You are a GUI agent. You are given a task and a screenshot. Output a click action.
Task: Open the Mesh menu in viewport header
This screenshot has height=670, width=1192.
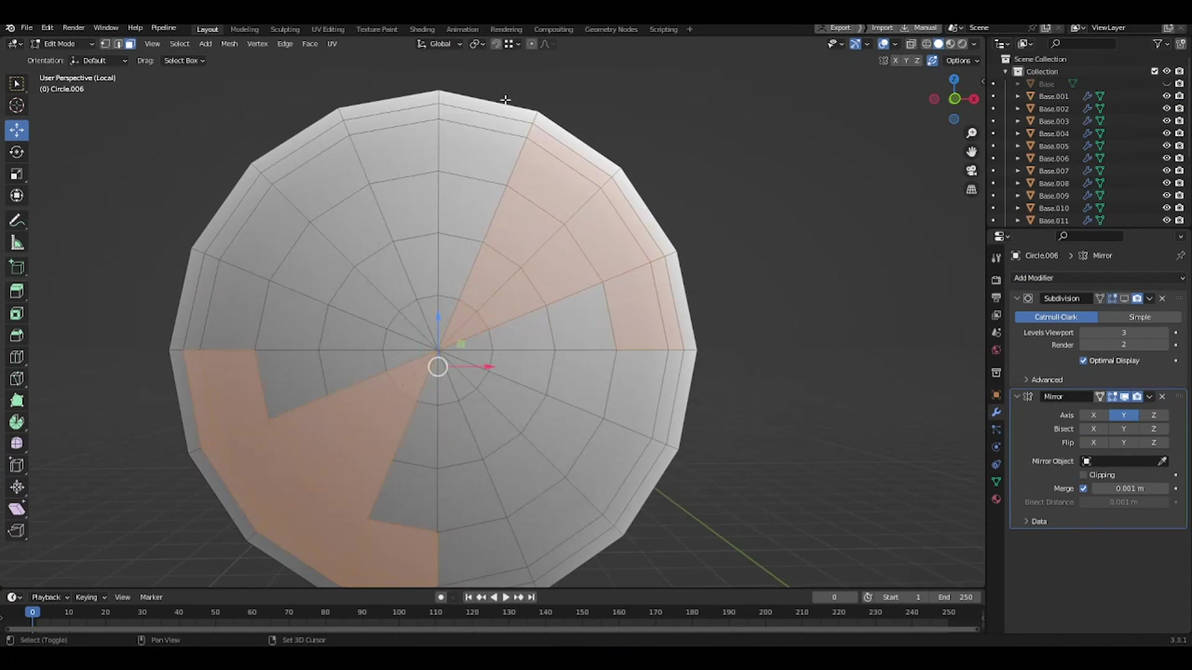tap(229, 44)
